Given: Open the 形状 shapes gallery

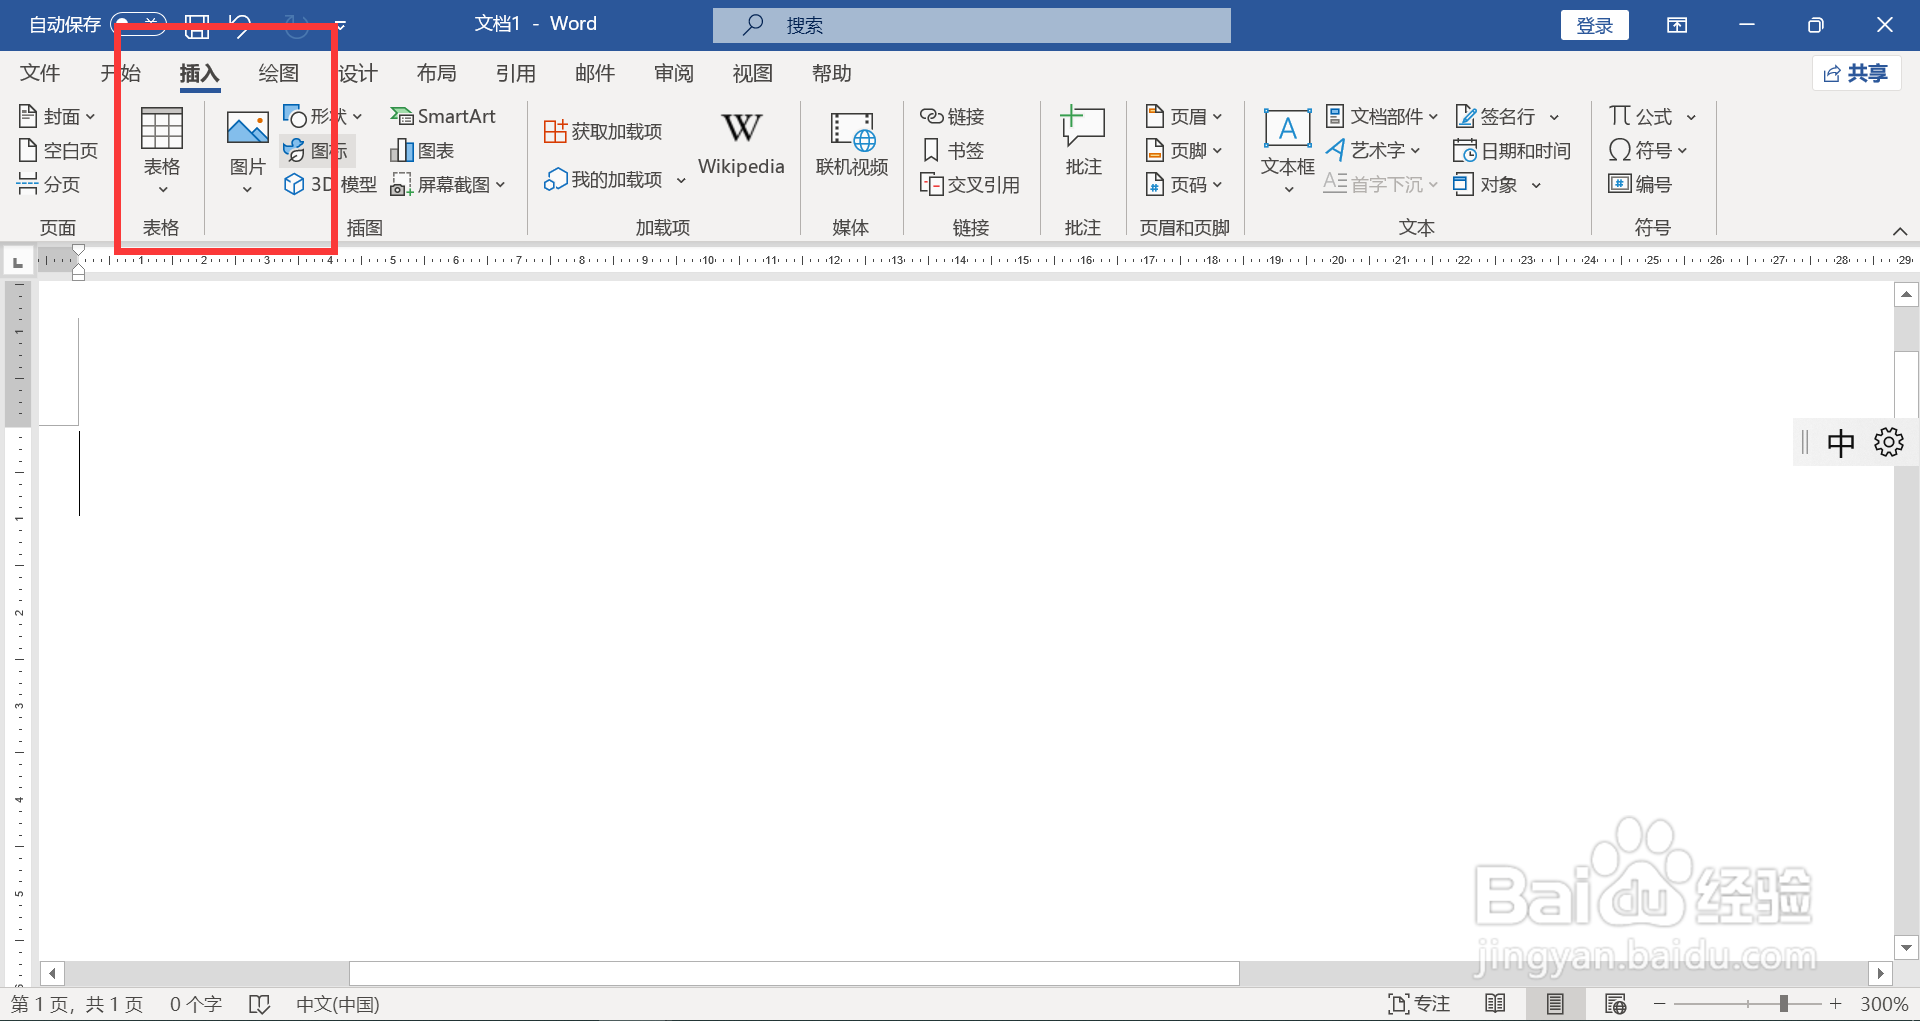Looking at the screenshot, I should click(322, 116).
